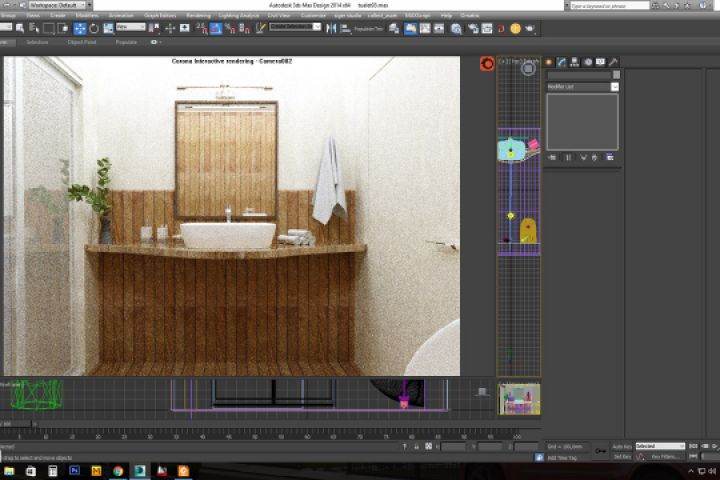This screenshot has width=720, height=480.
Task: Select the Move tool in main toolbar
Action: [79, 28]
